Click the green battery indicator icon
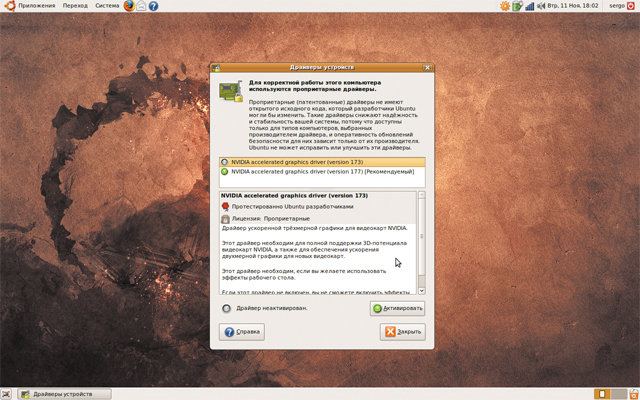 [x=518, y=6]
